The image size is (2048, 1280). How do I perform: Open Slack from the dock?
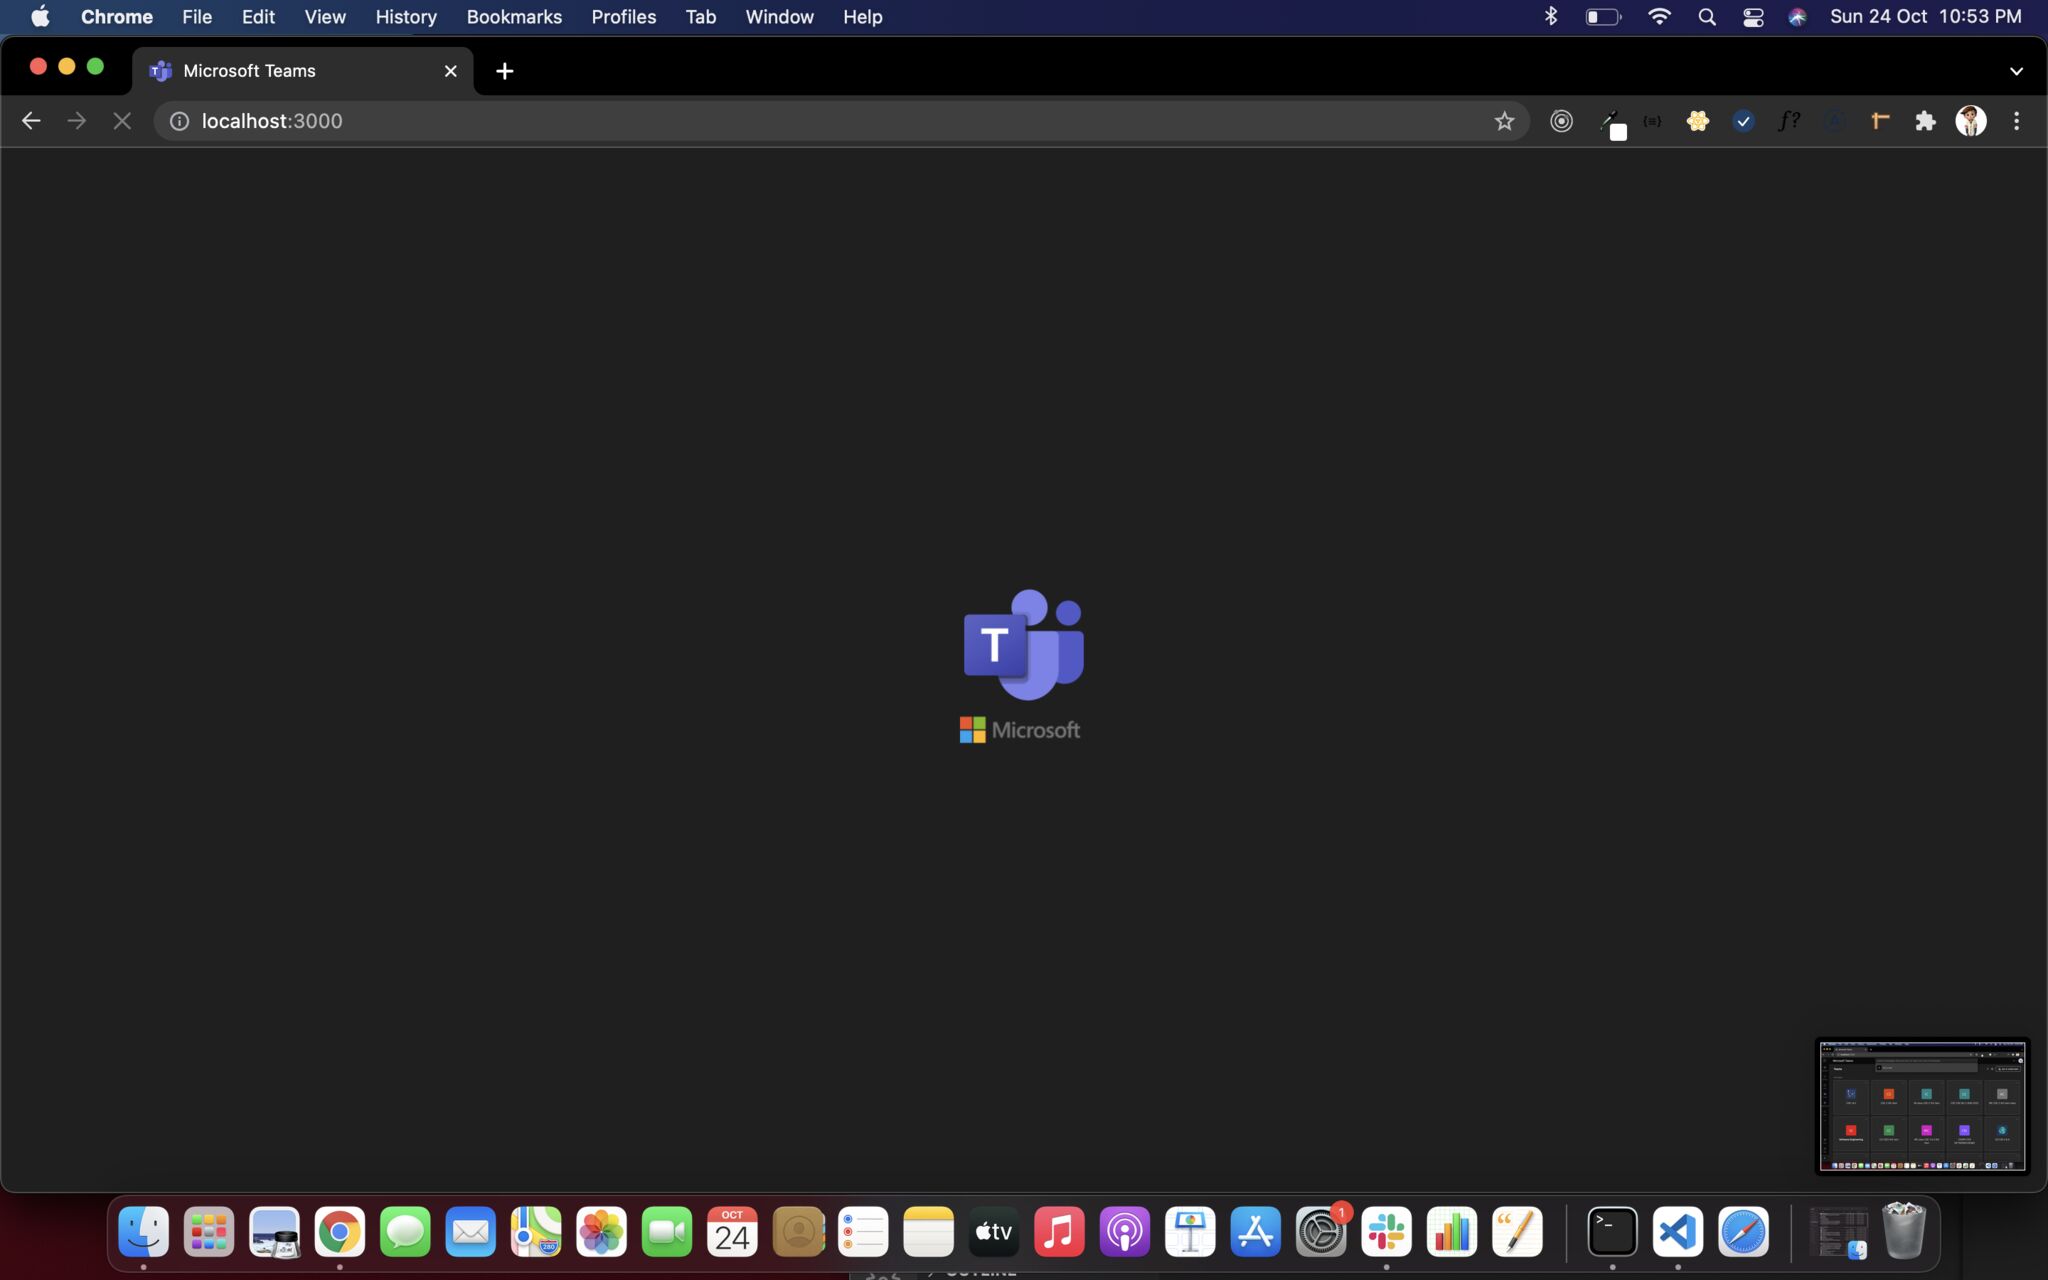(x=1386, y=1232)
